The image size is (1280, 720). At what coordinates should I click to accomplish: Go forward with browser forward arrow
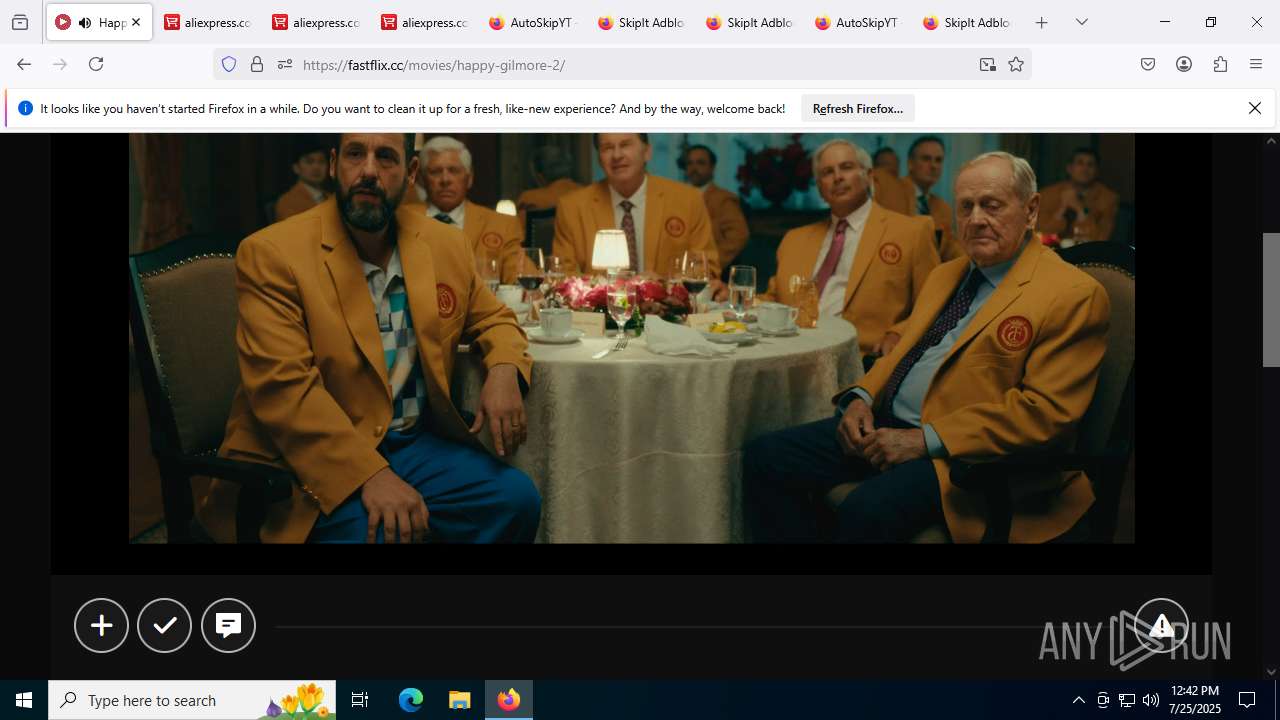point(60,64)
